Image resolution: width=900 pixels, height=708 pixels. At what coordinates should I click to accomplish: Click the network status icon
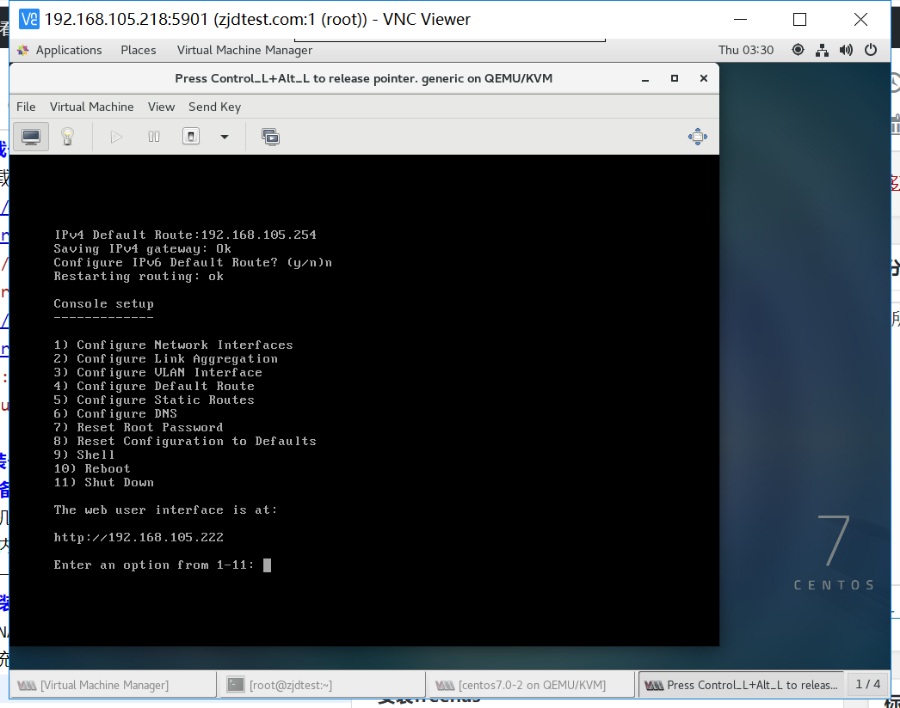click(823, 50)
